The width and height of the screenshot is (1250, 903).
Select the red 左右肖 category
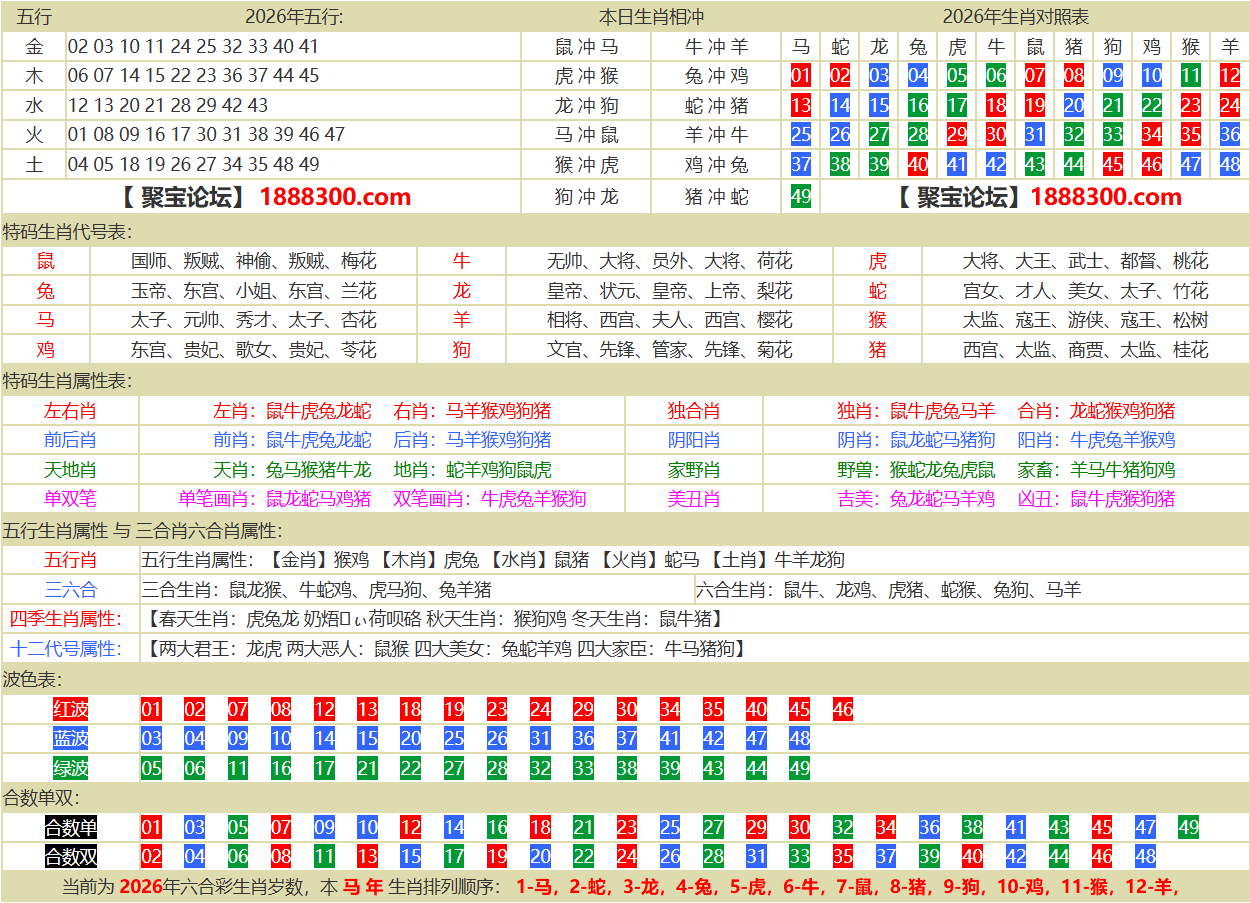70,411
